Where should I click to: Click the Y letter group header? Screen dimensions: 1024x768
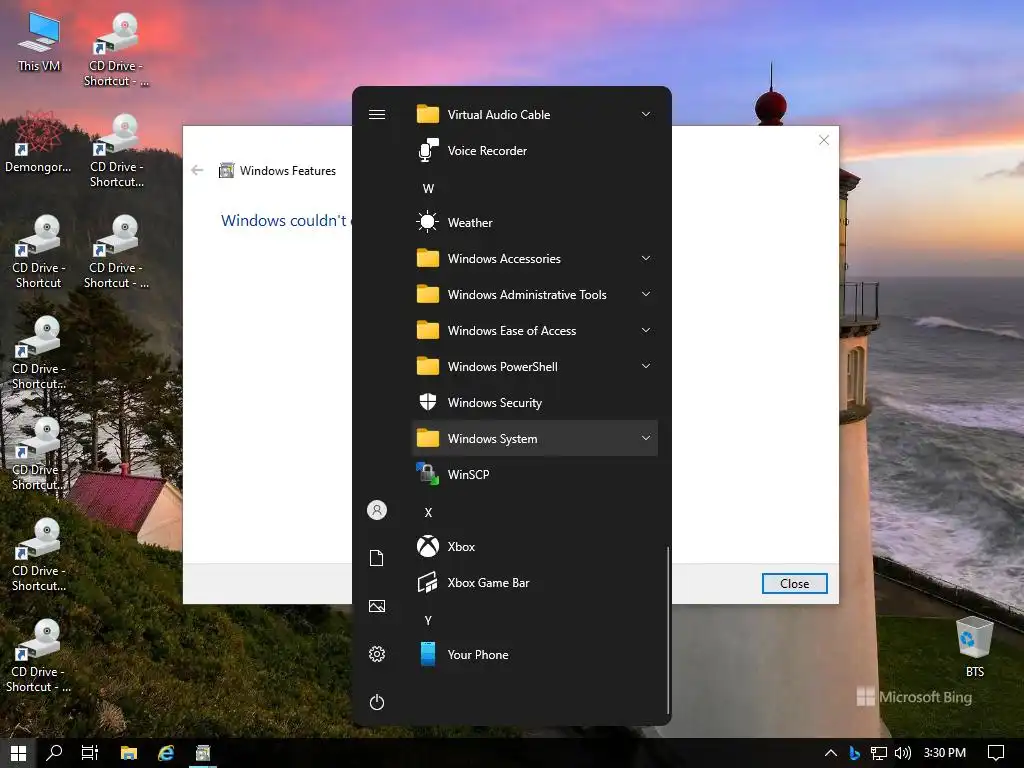(x=428, y=620)
